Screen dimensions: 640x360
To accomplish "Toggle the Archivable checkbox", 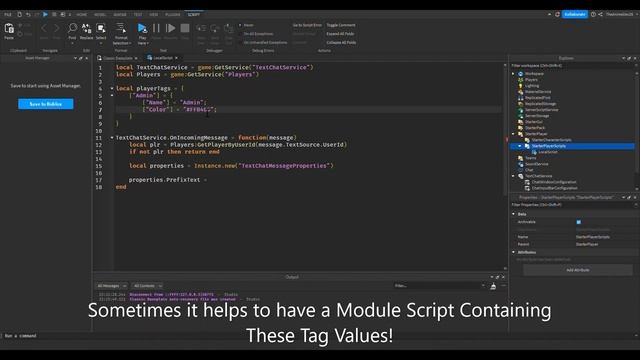I will [x=578, y=222].
